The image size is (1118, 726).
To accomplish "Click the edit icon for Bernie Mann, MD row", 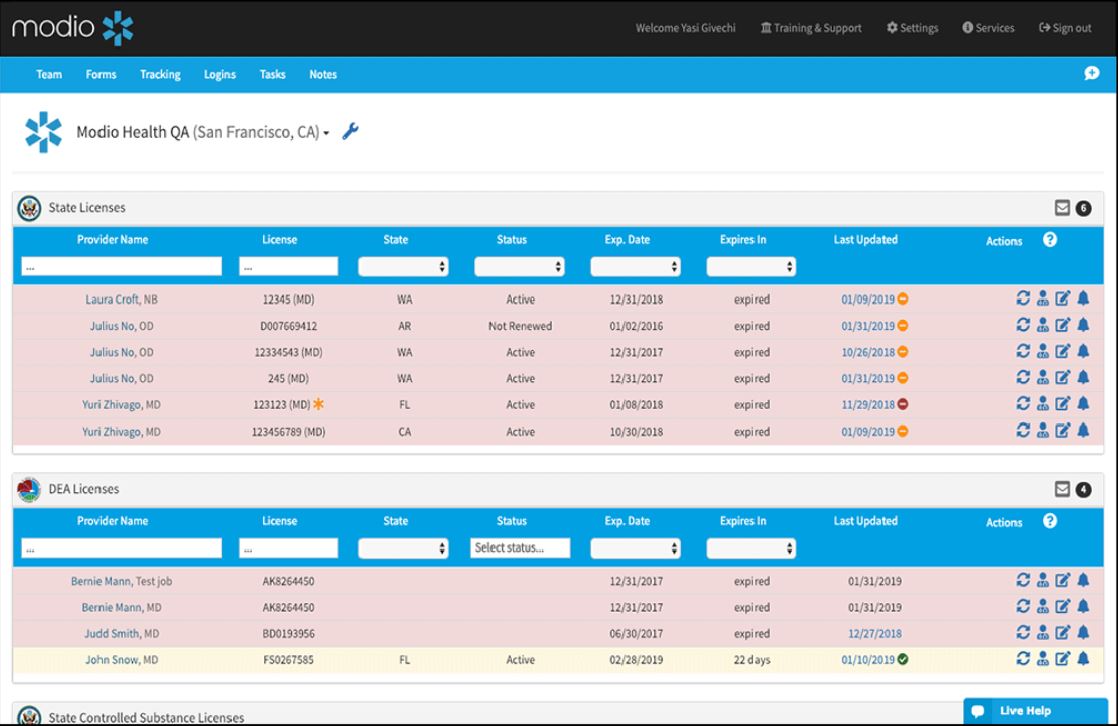I will [x=1062, y=606].
